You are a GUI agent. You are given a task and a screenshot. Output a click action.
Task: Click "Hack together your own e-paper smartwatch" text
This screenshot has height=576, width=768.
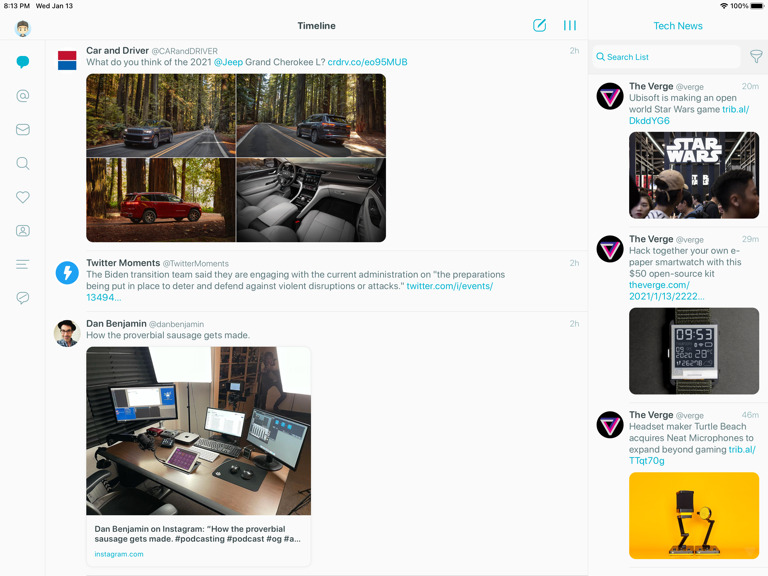coord(685,262)
